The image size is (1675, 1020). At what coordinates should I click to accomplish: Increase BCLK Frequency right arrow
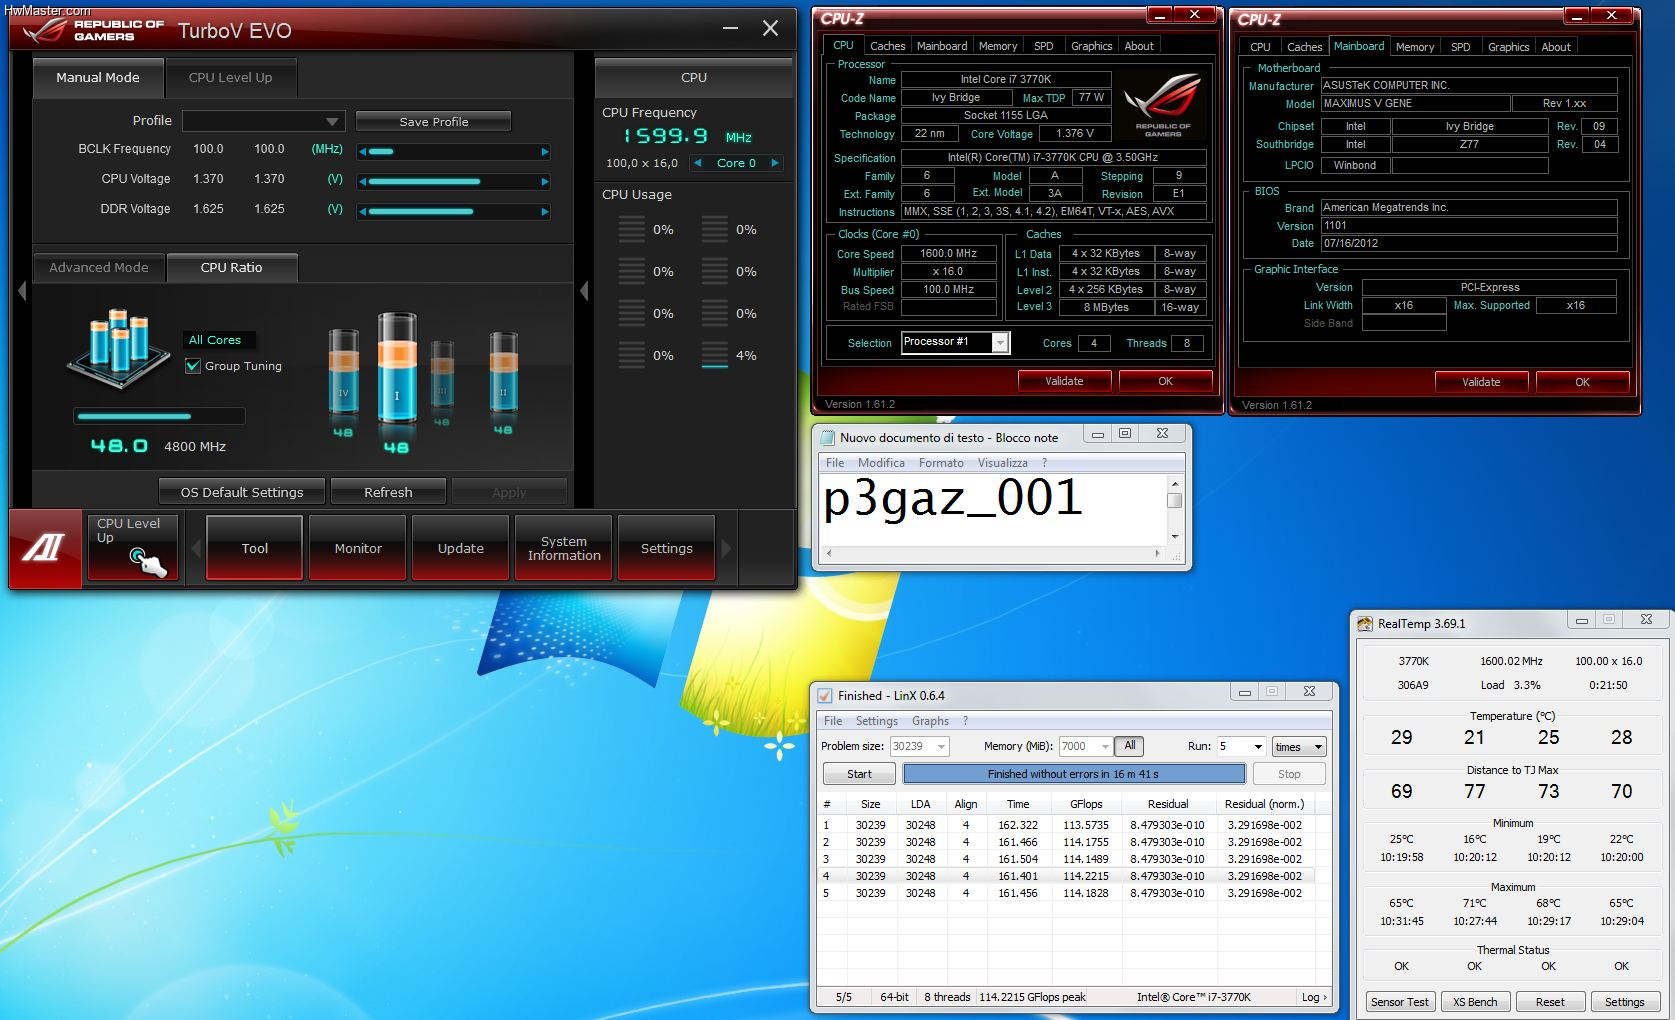coord(544,152)
